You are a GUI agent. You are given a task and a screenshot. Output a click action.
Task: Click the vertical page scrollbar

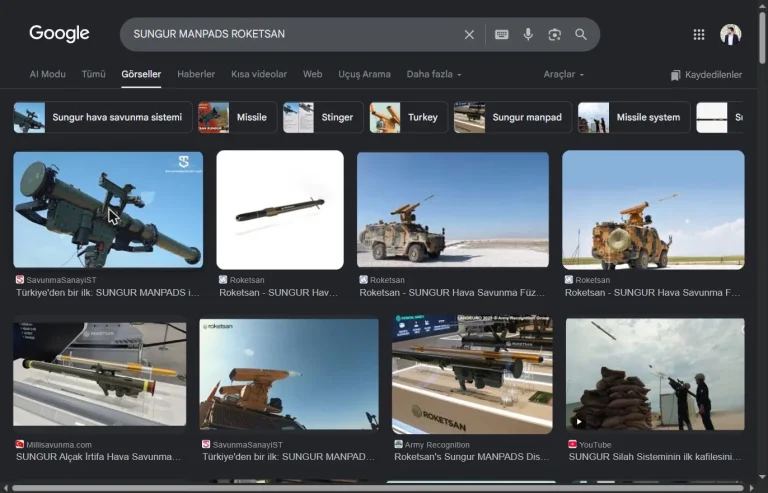[762, 39]
